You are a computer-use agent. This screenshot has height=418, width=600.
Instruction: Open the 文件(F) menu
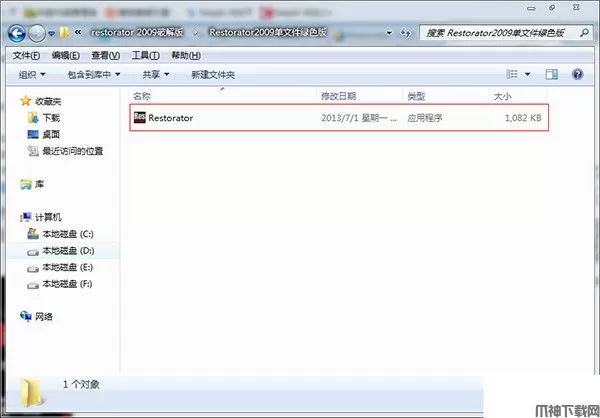point(26,56)
